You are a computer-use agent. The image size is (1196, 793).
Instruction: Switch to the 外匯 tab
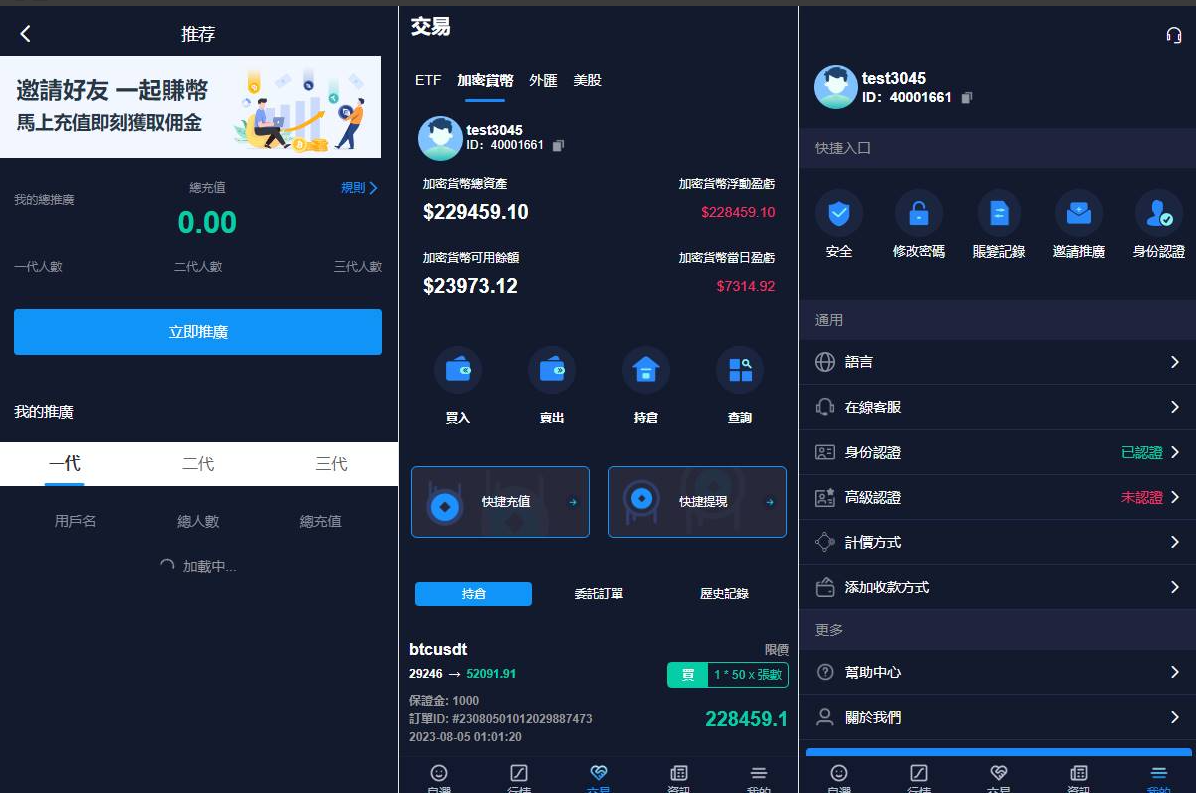[x=543, y=80]
